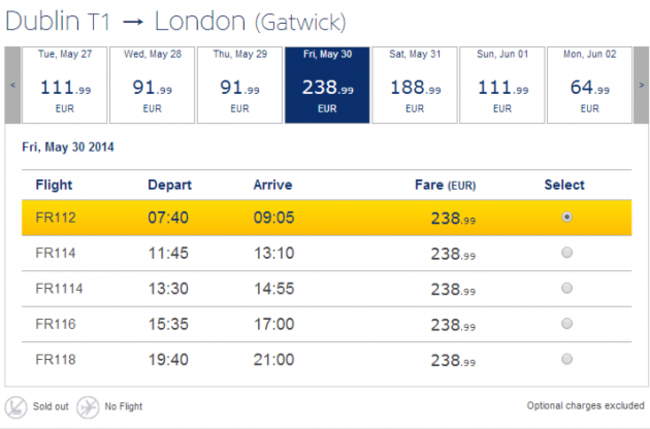650x429 pixels.
Task: Open Sun, Jun 01 date tab
Action: 502,85
